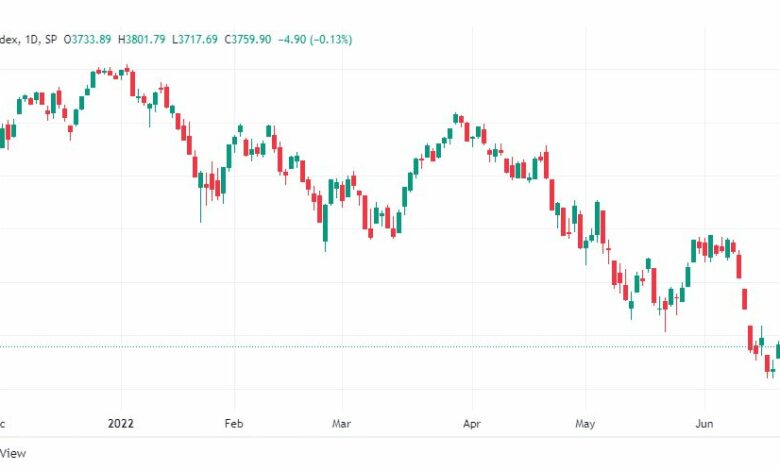Click the highest peak candle in early January
This screenshot has width=780, height=470.
128,72
